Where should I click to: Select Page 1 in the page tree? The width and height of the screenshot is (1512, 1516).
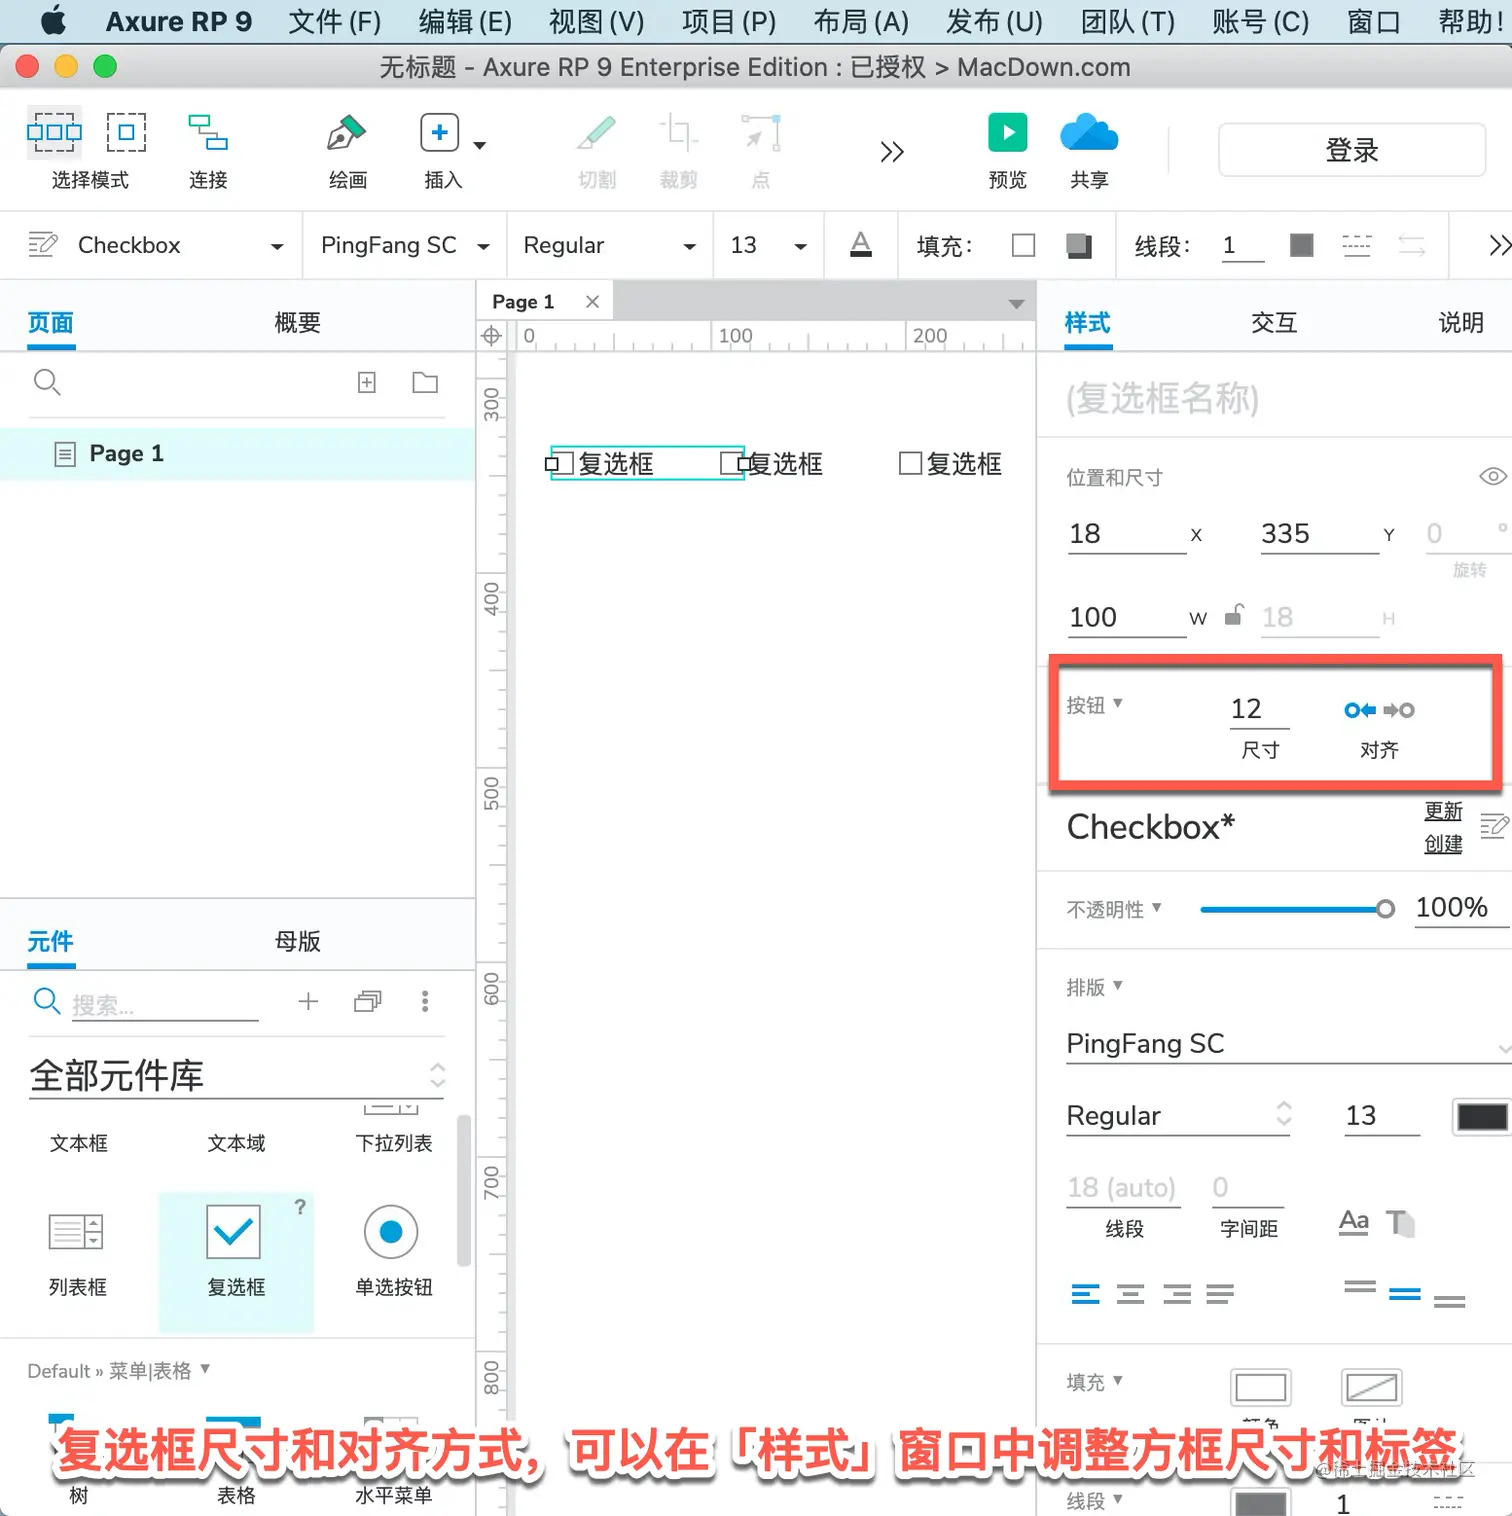[237, 454]
